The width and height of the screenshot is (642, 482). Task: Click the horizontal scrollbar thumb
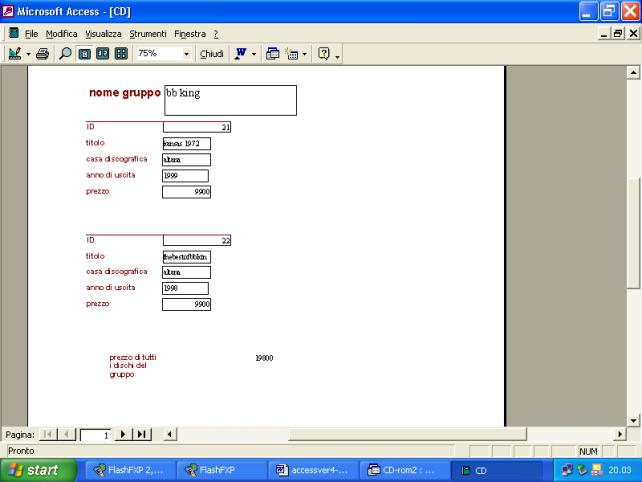pyautogui.click(x=407, y=434)
